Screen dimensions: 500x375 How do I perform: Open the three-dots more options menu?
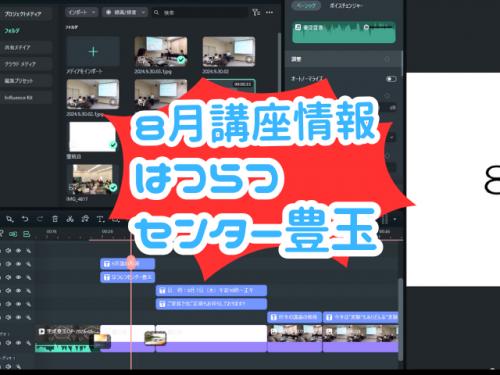pos(269,13)
